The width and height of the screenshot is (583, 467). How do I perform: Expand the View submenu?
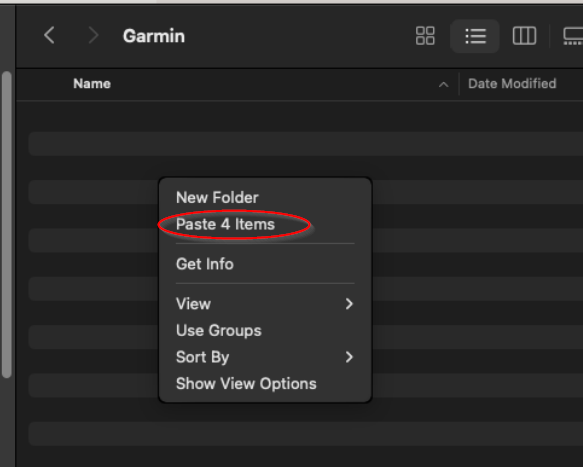pos(265,304)
